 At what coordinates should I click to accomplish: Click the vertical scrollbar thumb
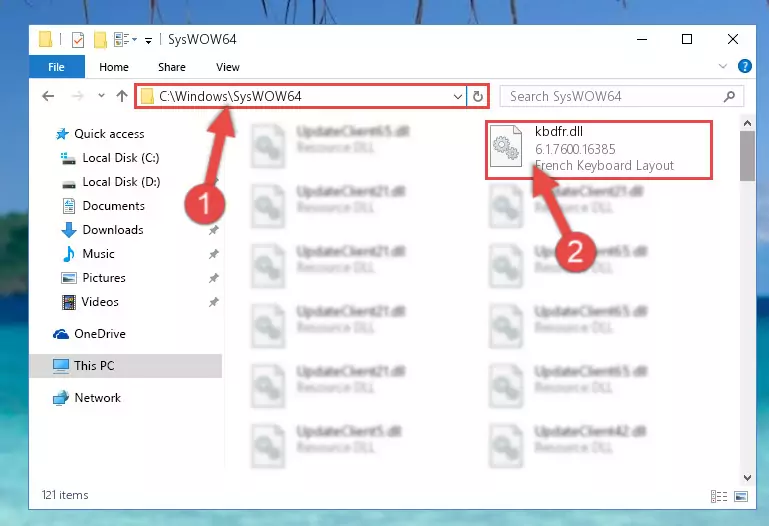click(747, 156)
